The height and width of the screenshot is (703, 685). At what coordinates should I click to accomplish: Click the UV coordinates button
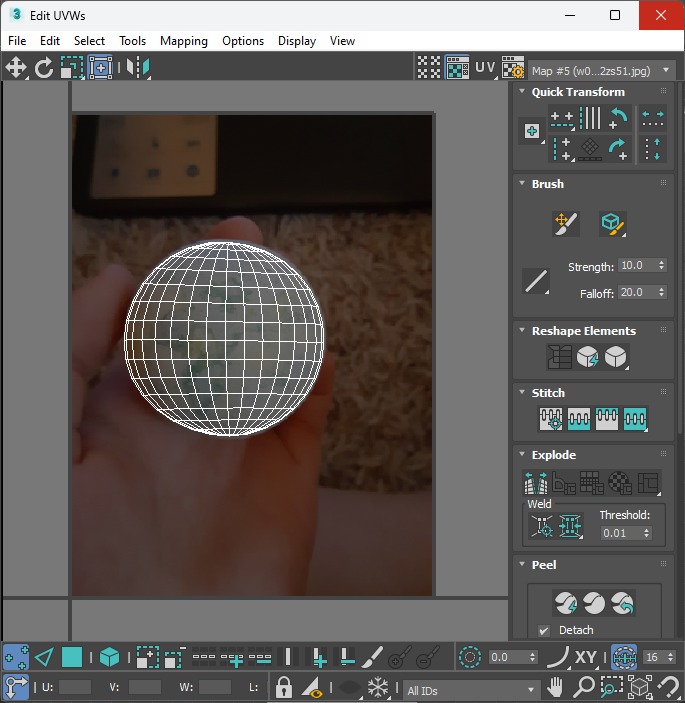(x=485, y=68)
